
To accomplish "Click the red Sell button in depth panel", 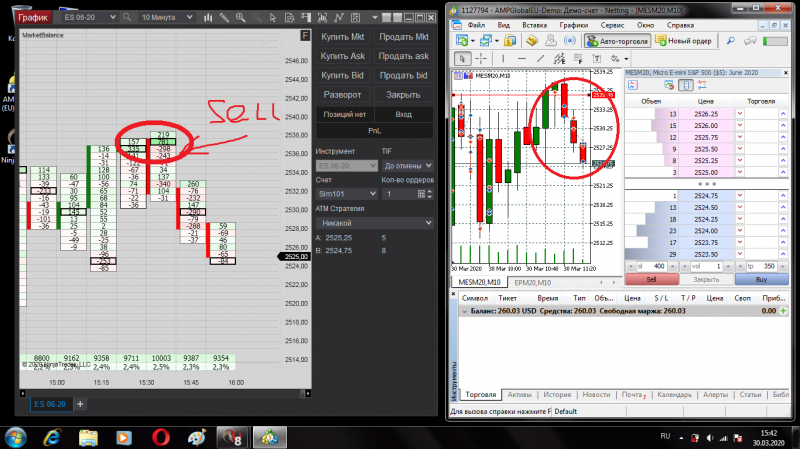I will [x=652, y=280].
